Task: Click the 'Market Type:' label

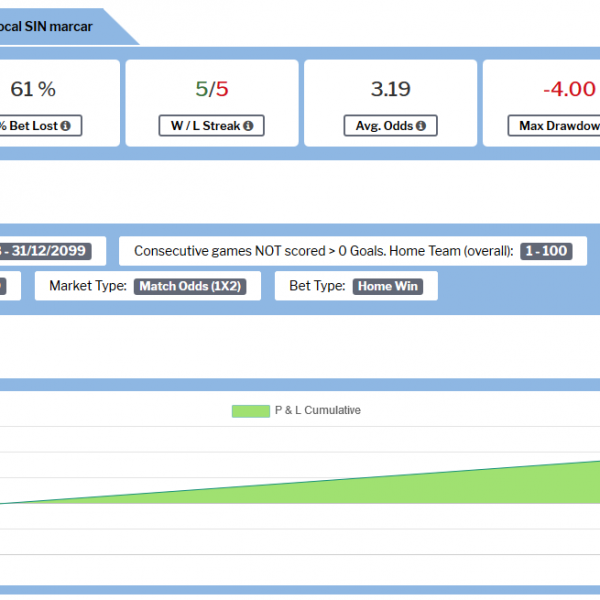Action: point(88,286)
